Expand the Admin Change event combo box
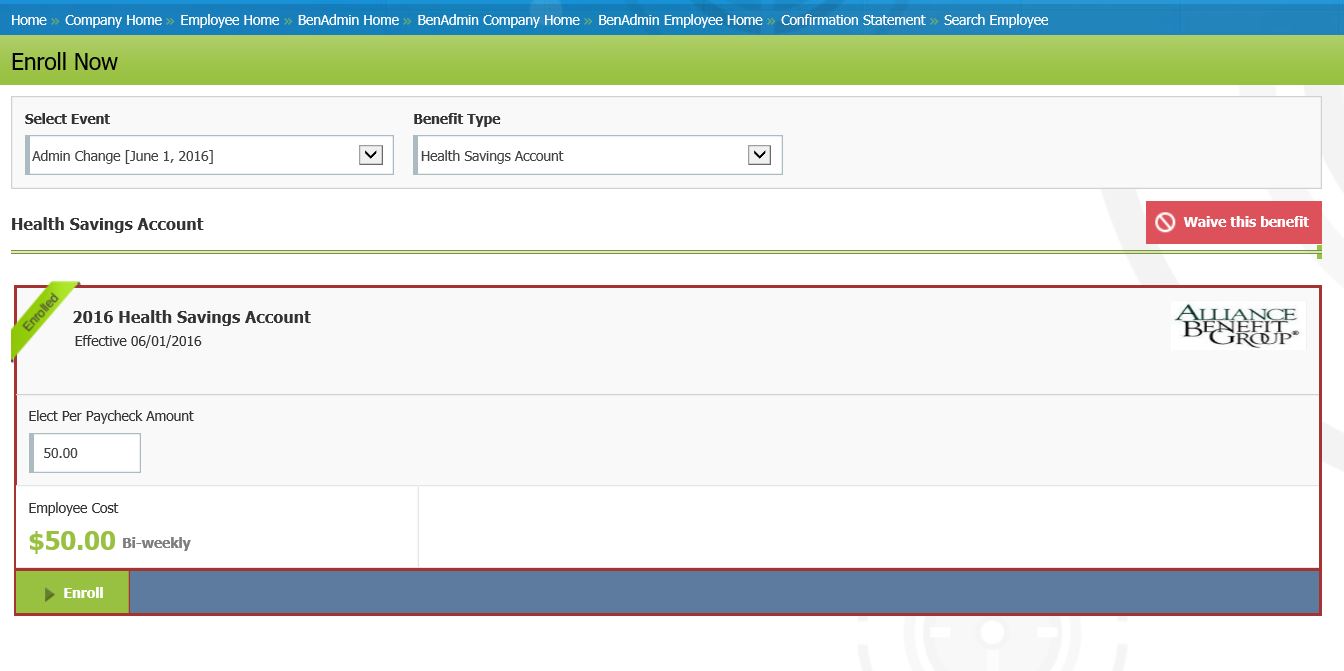Image resolution: width=1344 pixels, height=671 pixels. pyautogui.click(x=209, y=154)
